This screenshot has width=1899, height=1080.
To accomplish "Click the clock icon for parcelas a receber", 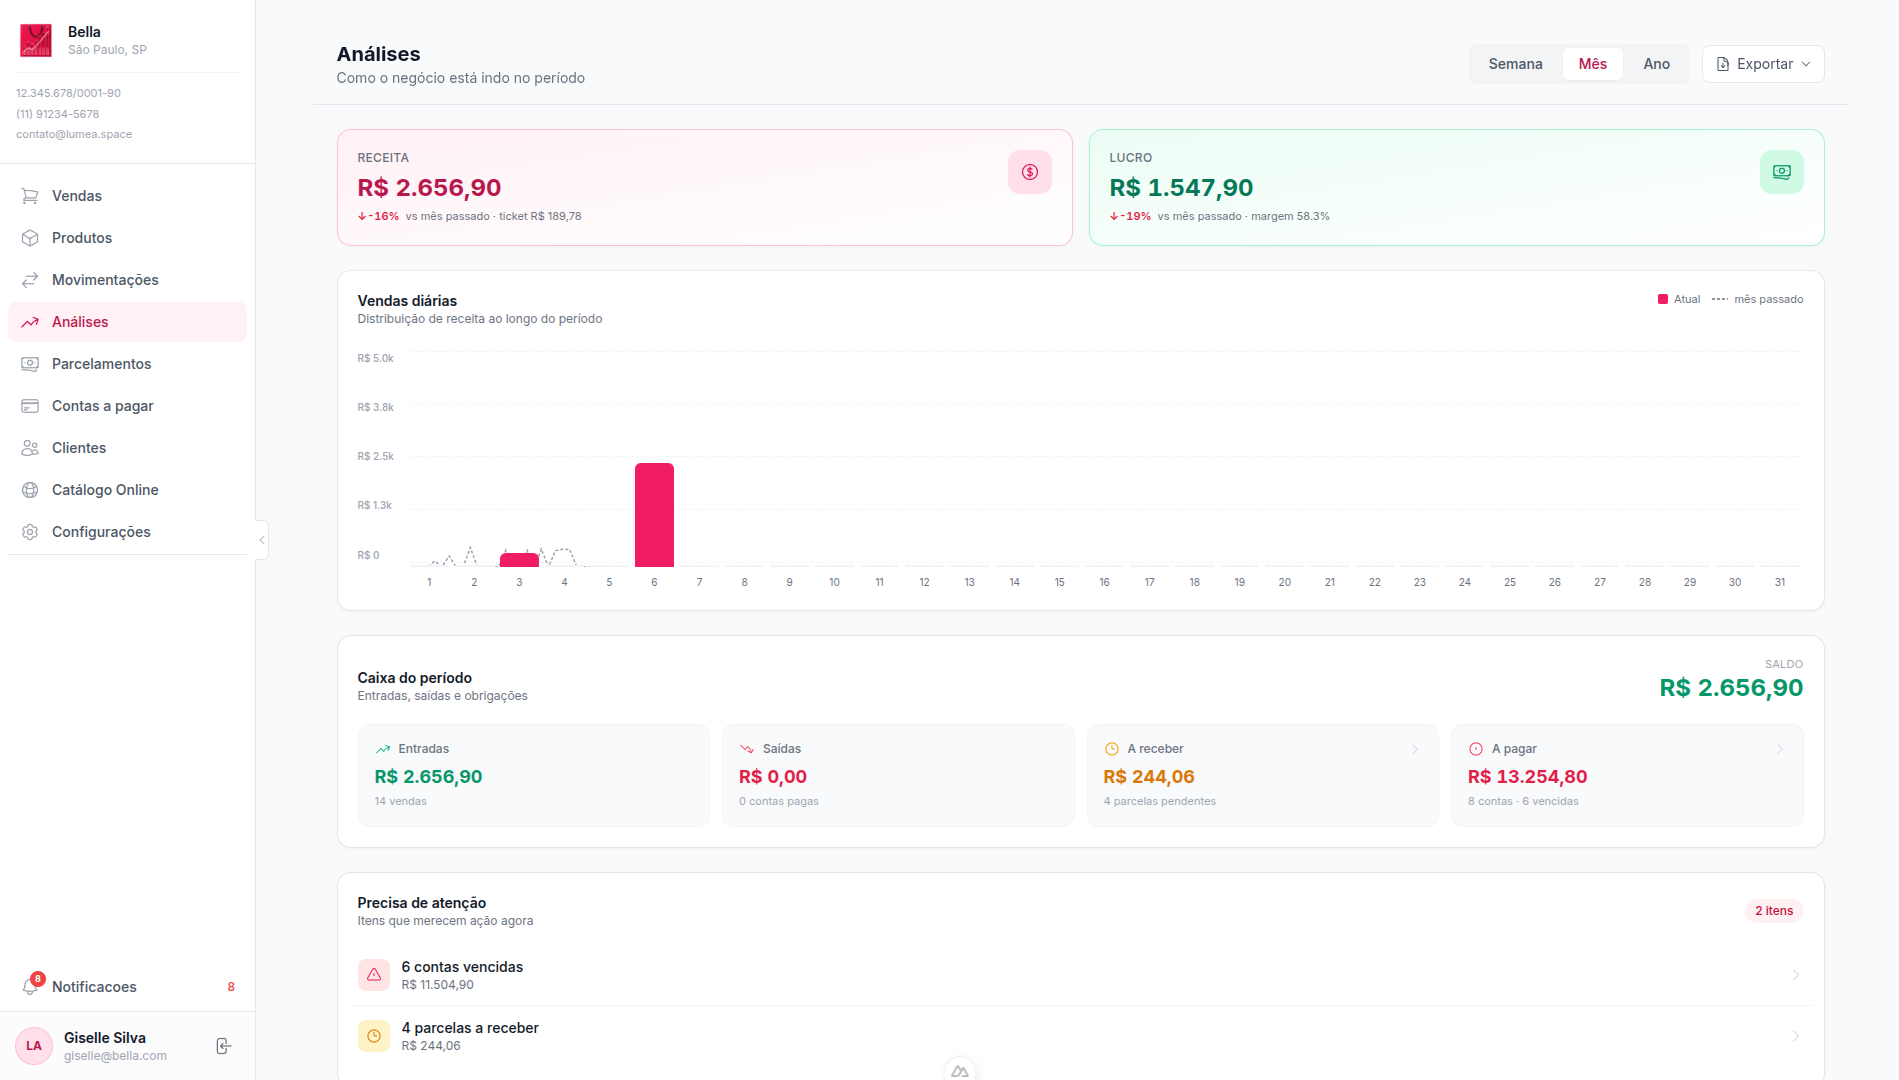I will click(374, 1036).
